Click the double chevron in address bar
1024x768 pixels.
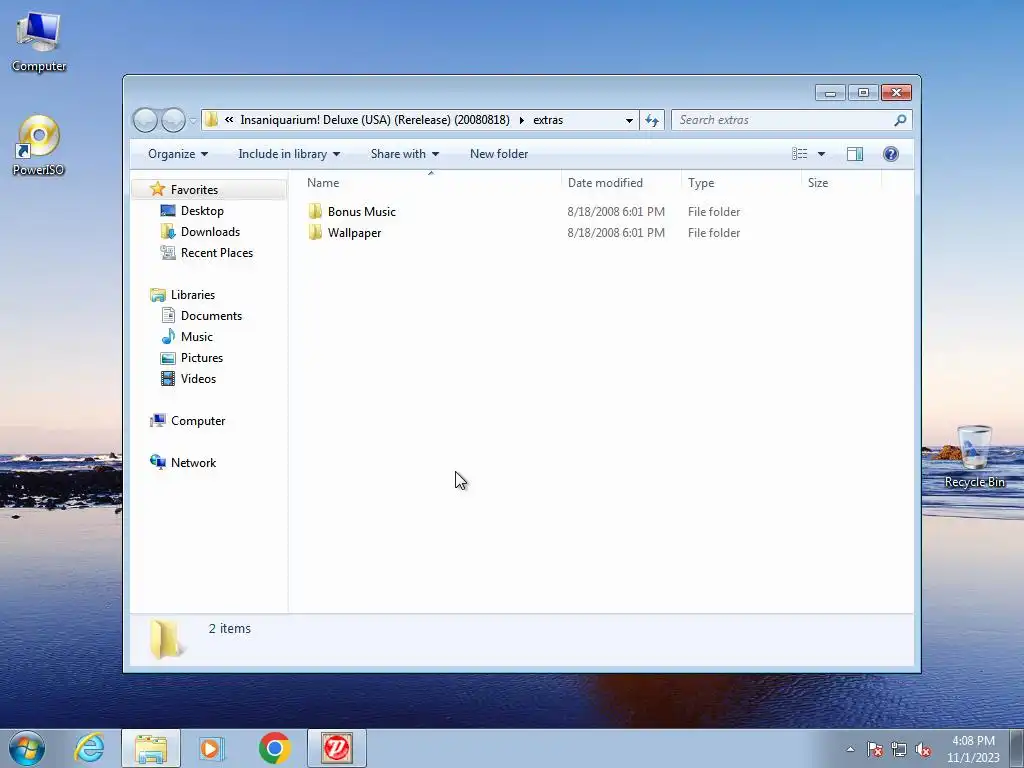tap(229, 120)
